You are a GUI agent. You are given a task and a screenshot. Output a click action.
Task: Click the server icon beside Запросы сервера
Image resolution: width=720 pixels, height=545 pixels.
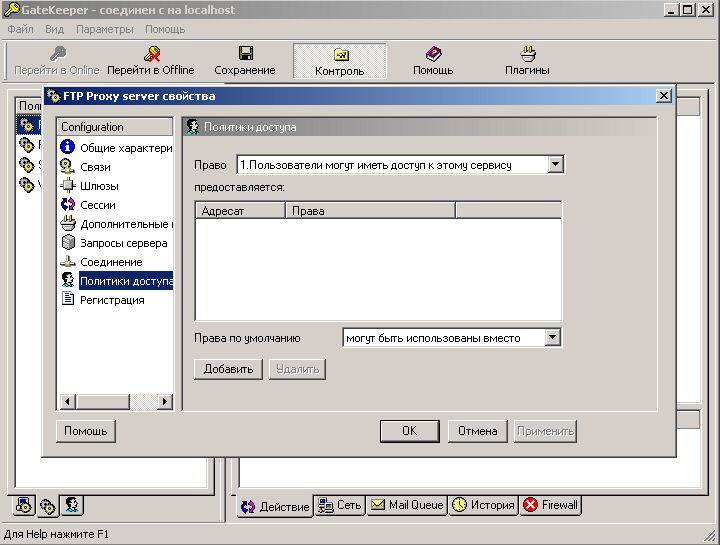click(x=68, y=242)
